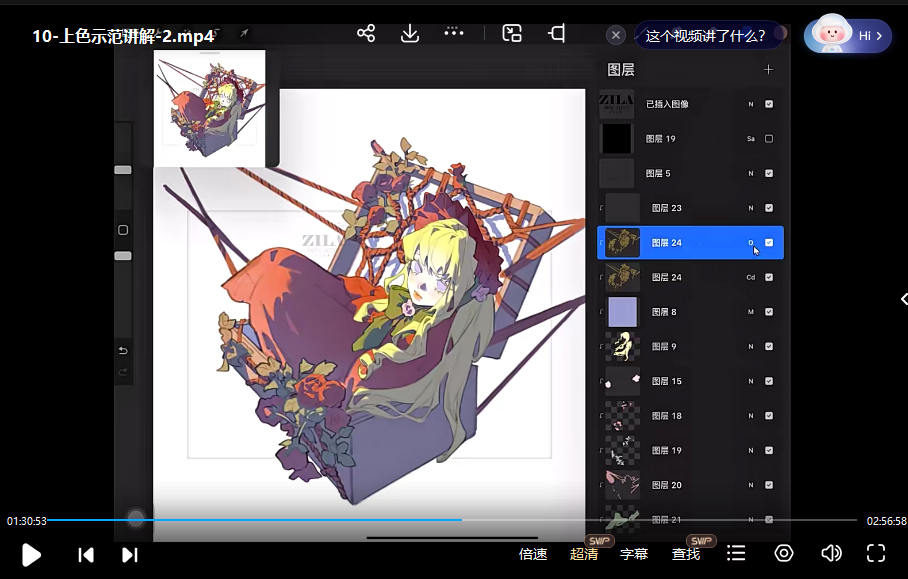Click the picture-in-picture icon
Image resolution: width=908 pixels, height=579 pixels.
(x=512, y=33)
